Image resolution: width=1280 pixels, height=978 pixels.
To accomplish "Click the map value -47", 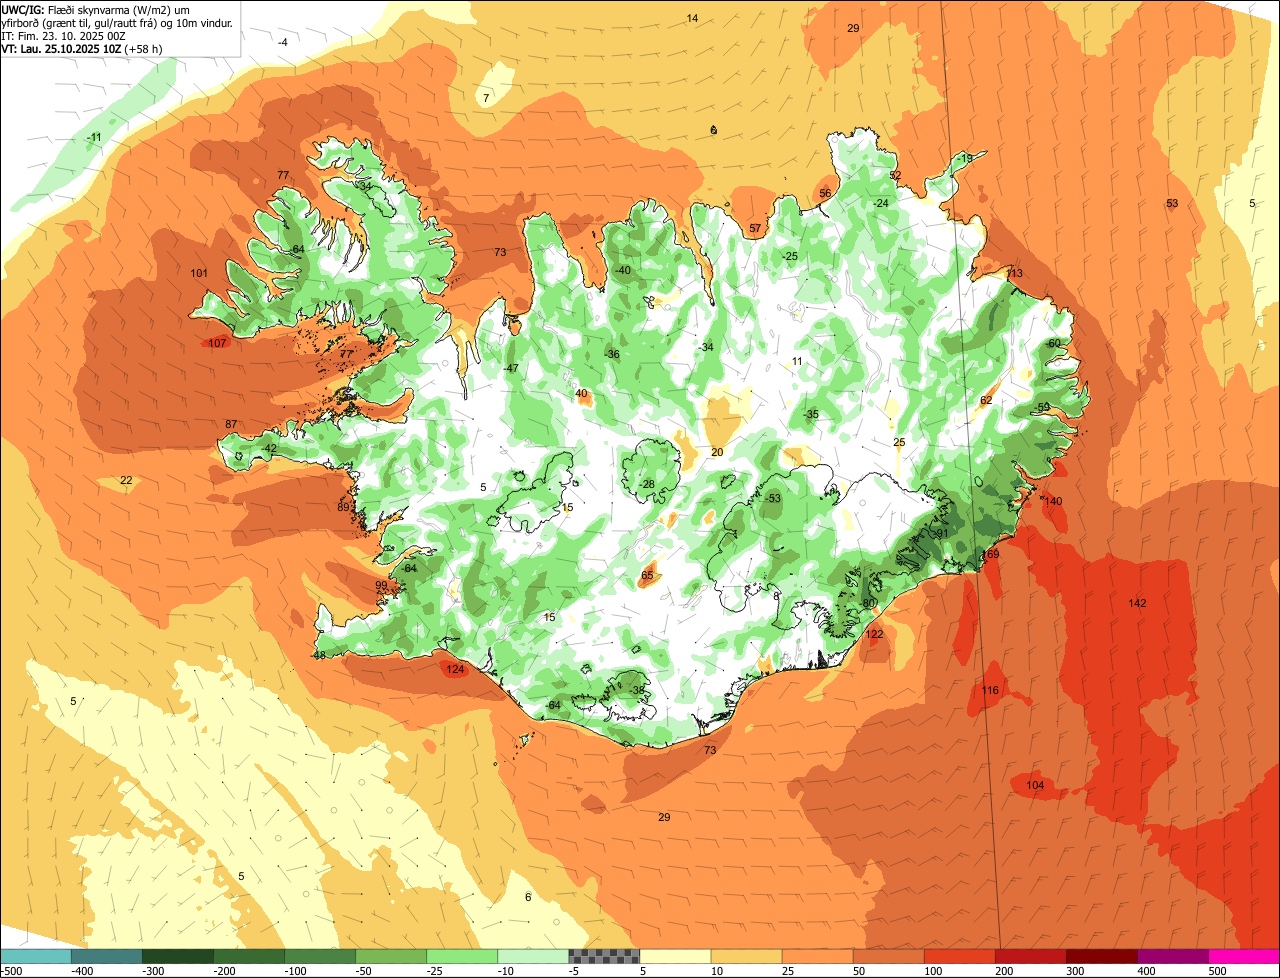I will coord(511,369).
